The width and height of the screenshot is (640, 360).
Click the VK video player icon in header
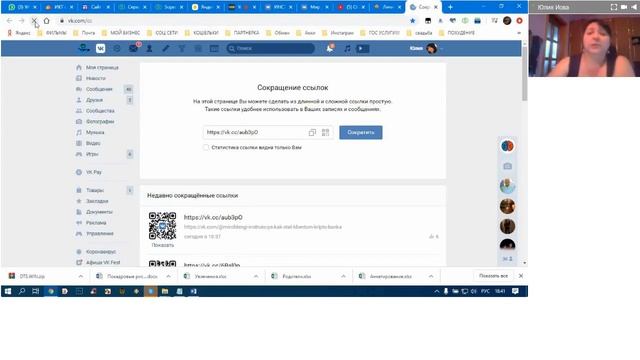click(361, 49)
